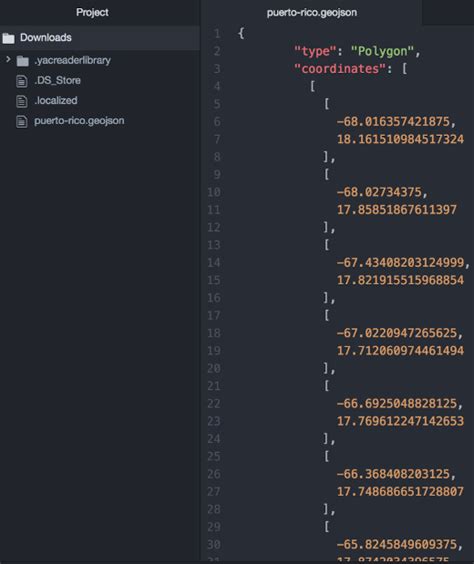Click line number 1 in gutter
Viewport: 474px width, 564px height.
pos(217,34)
